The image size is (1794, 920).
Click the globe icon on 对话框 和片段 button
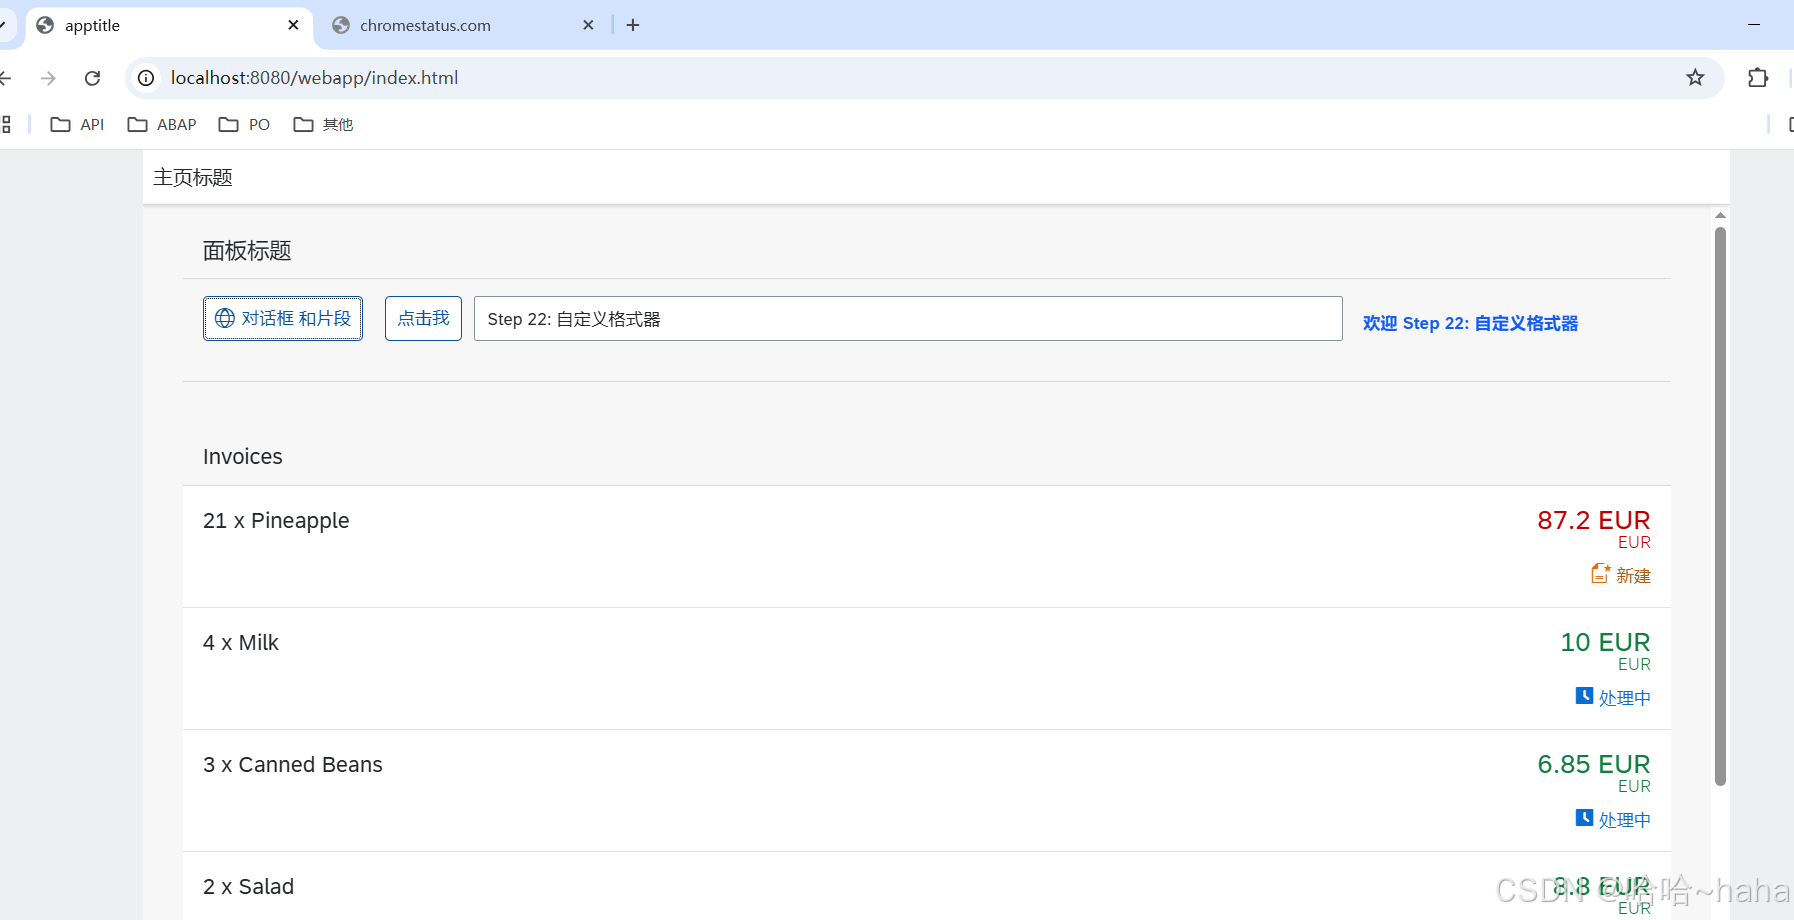224,318
